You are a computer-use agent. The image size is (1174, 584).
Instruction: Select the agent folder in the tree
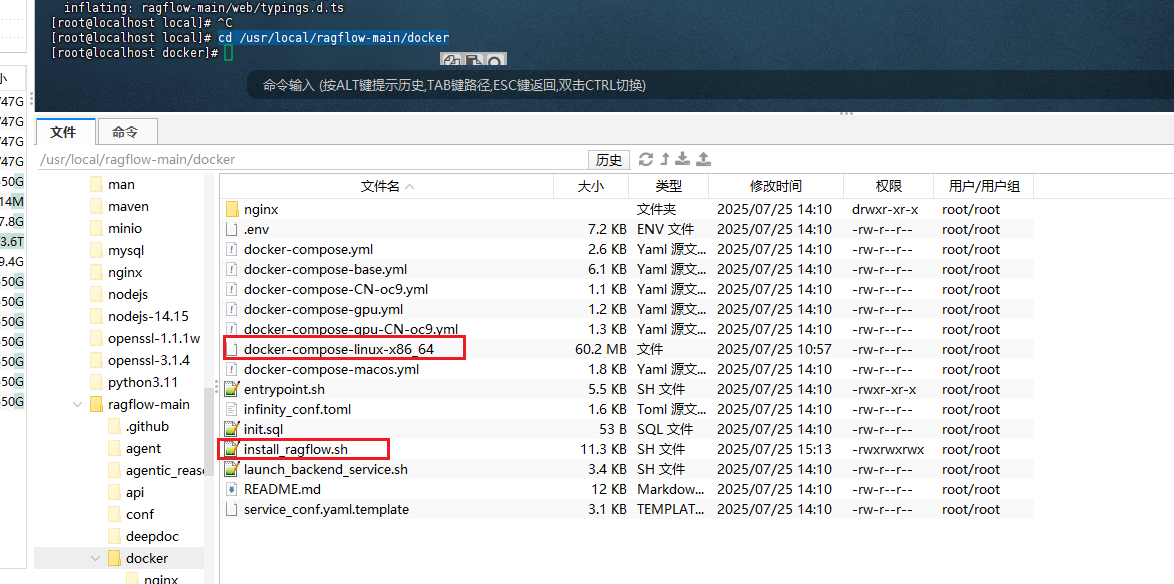pos(143,448)
